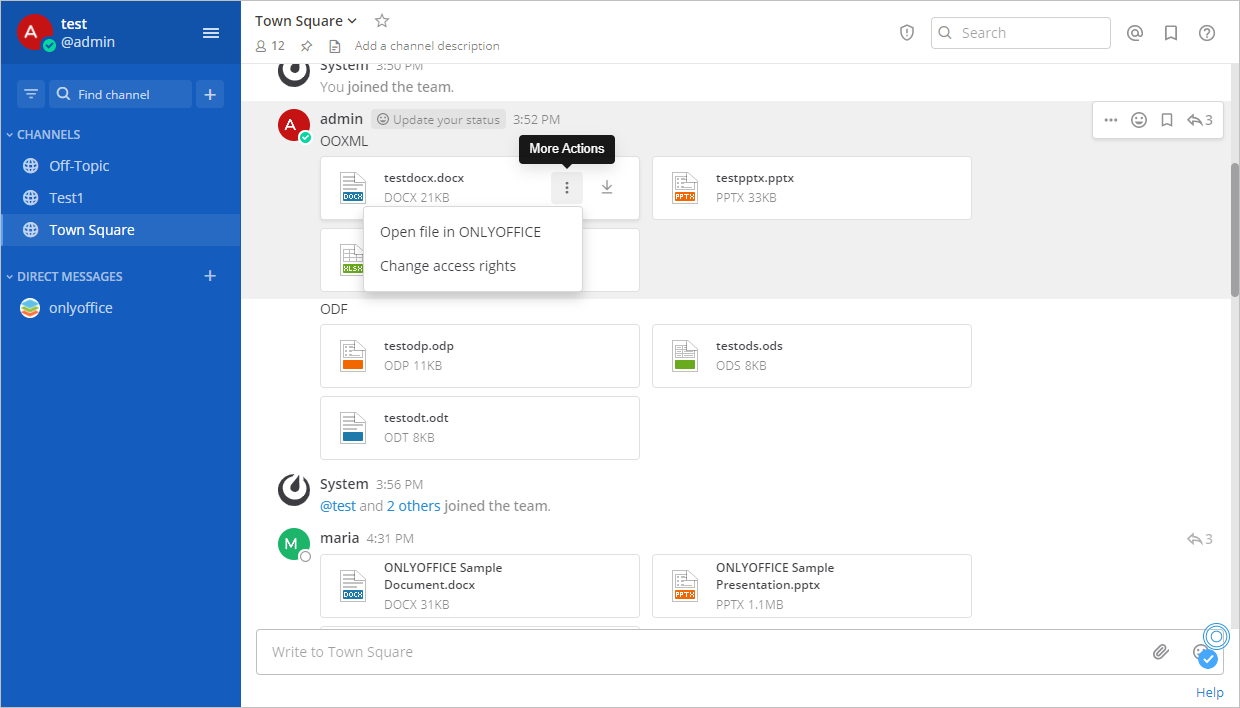Open the pinned posts icon in channel header
The image size is (1240, 708).
pos(307,46)
